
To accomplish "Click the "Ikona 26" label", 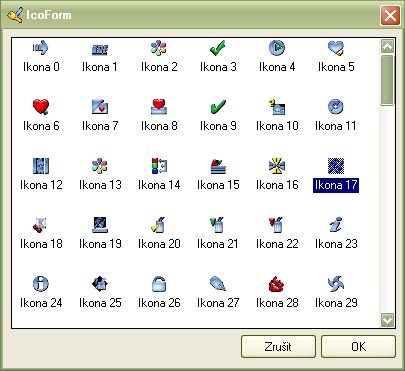I will point(159,303).
